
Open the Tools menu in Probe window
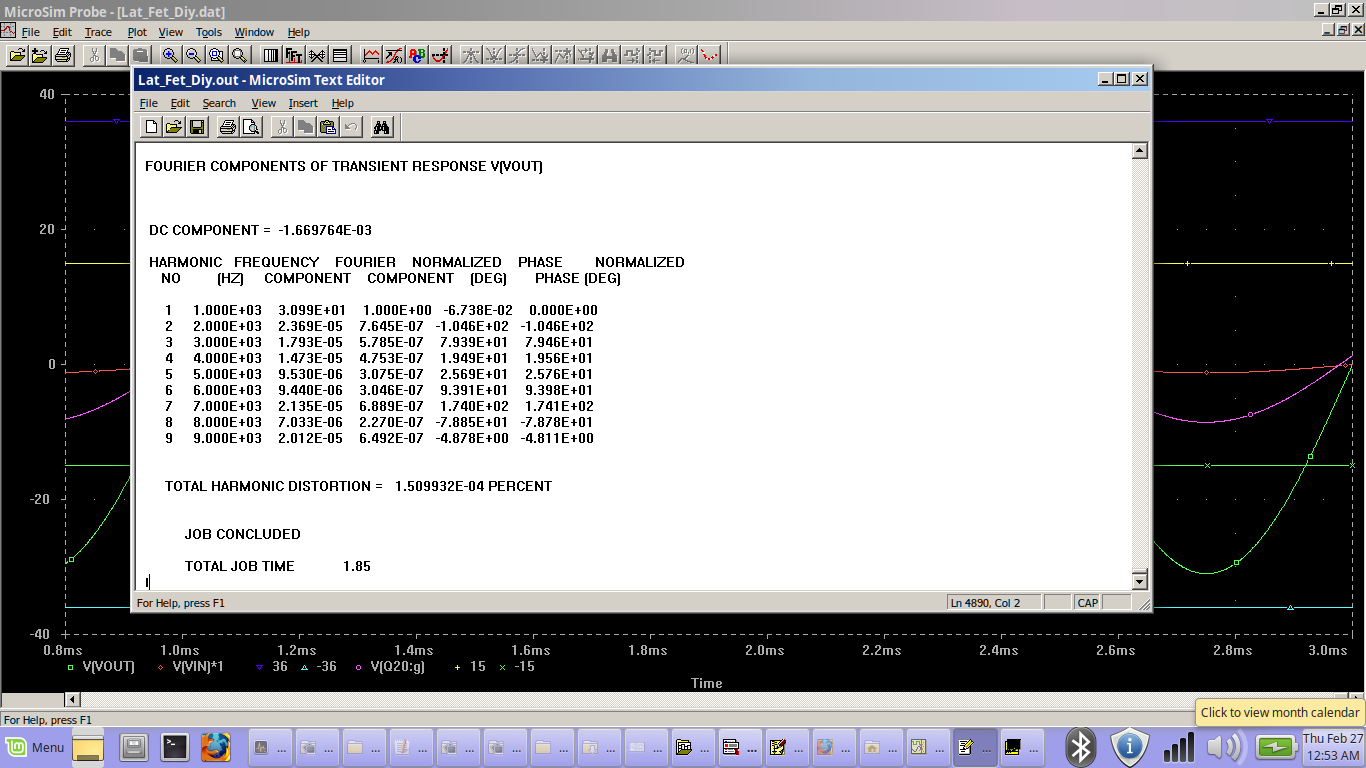(x=208, y=32)
